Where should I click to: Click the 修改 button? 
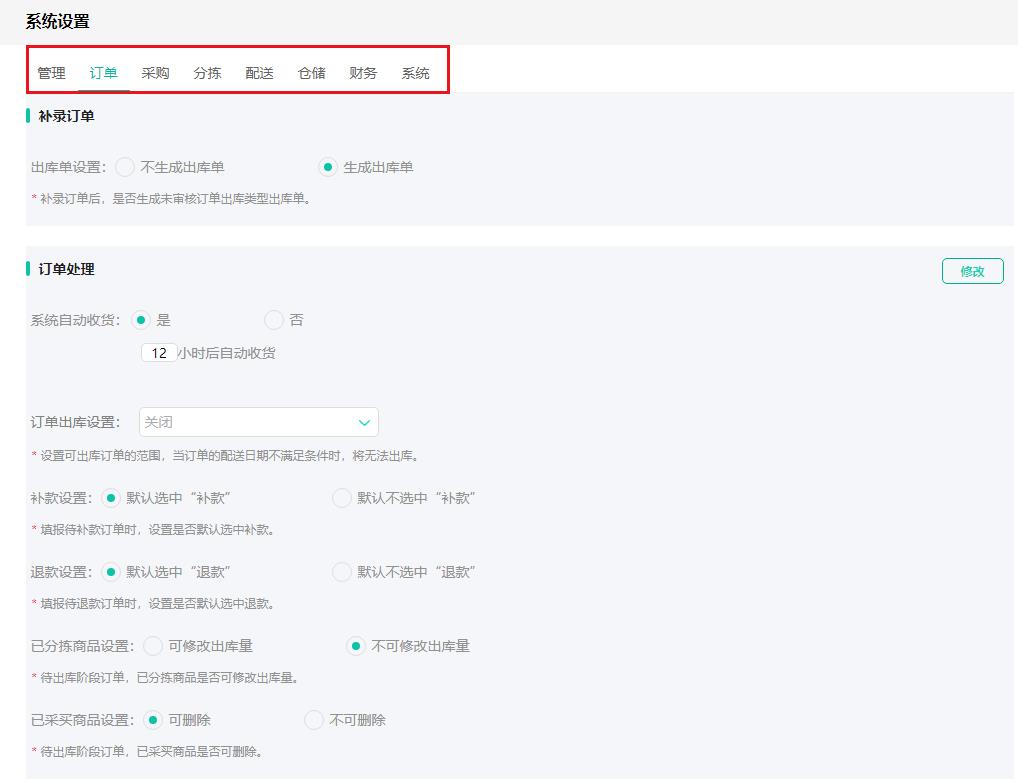pos(971,270)
